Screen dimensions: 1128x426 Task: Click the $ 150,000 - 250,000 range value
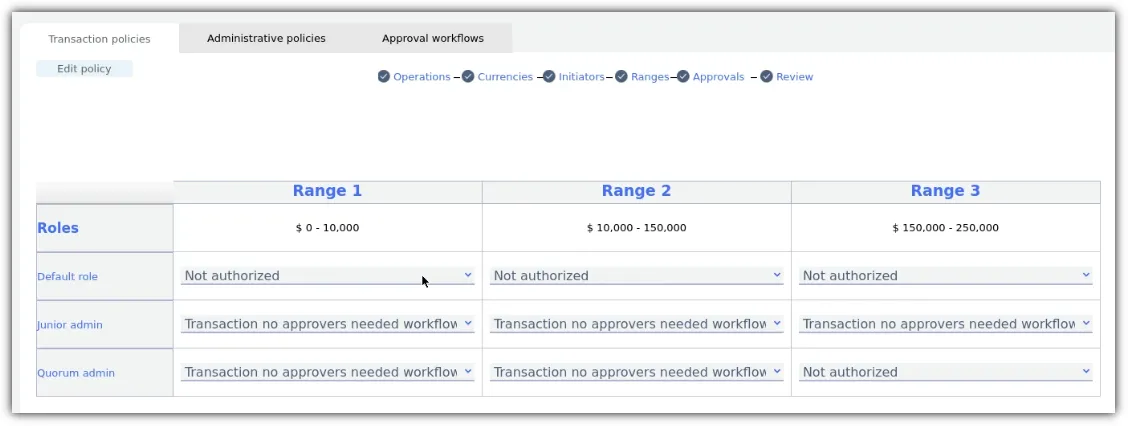(945, 228)
